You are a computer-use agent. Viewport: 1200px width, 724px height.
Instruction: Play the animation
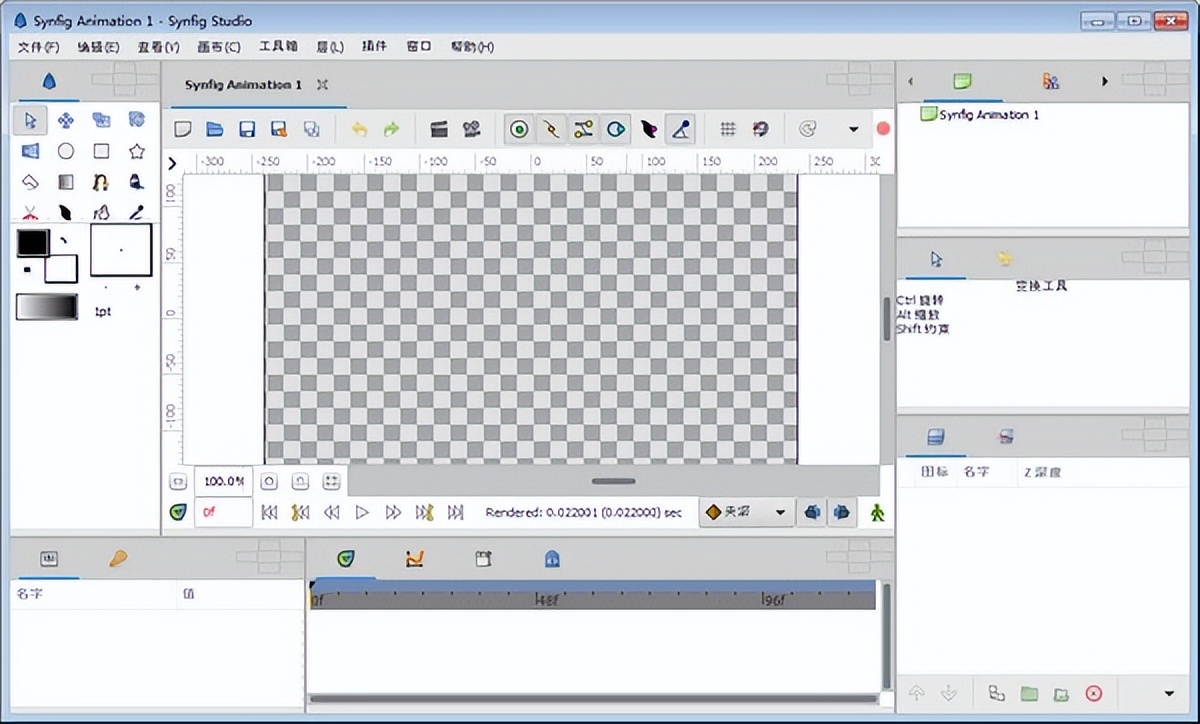point(362,512)
